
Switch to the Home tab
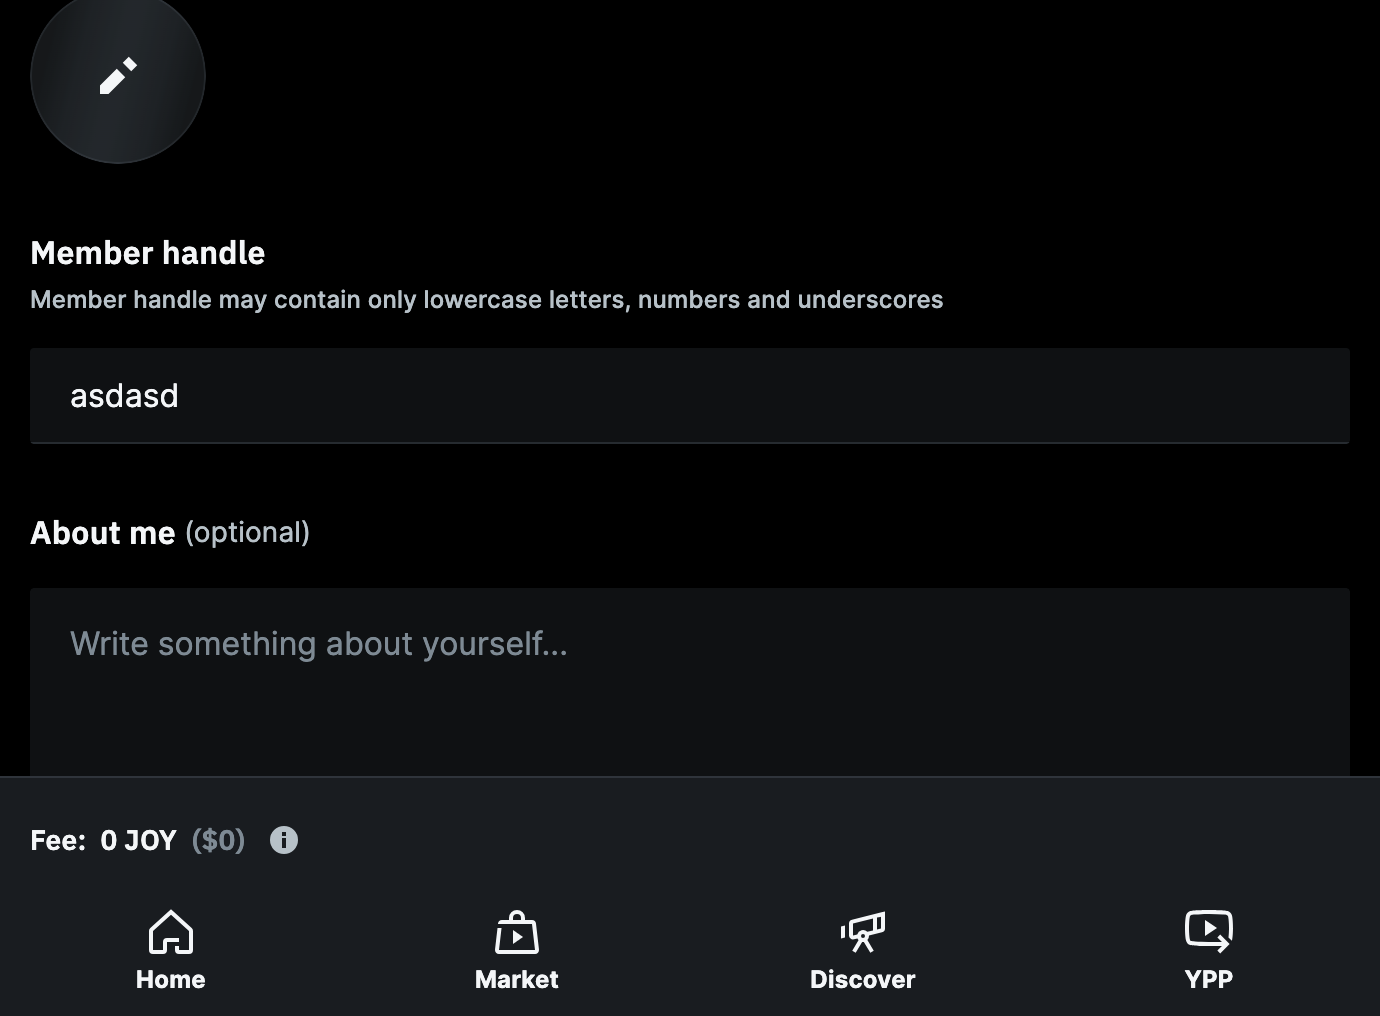[170, 950]
